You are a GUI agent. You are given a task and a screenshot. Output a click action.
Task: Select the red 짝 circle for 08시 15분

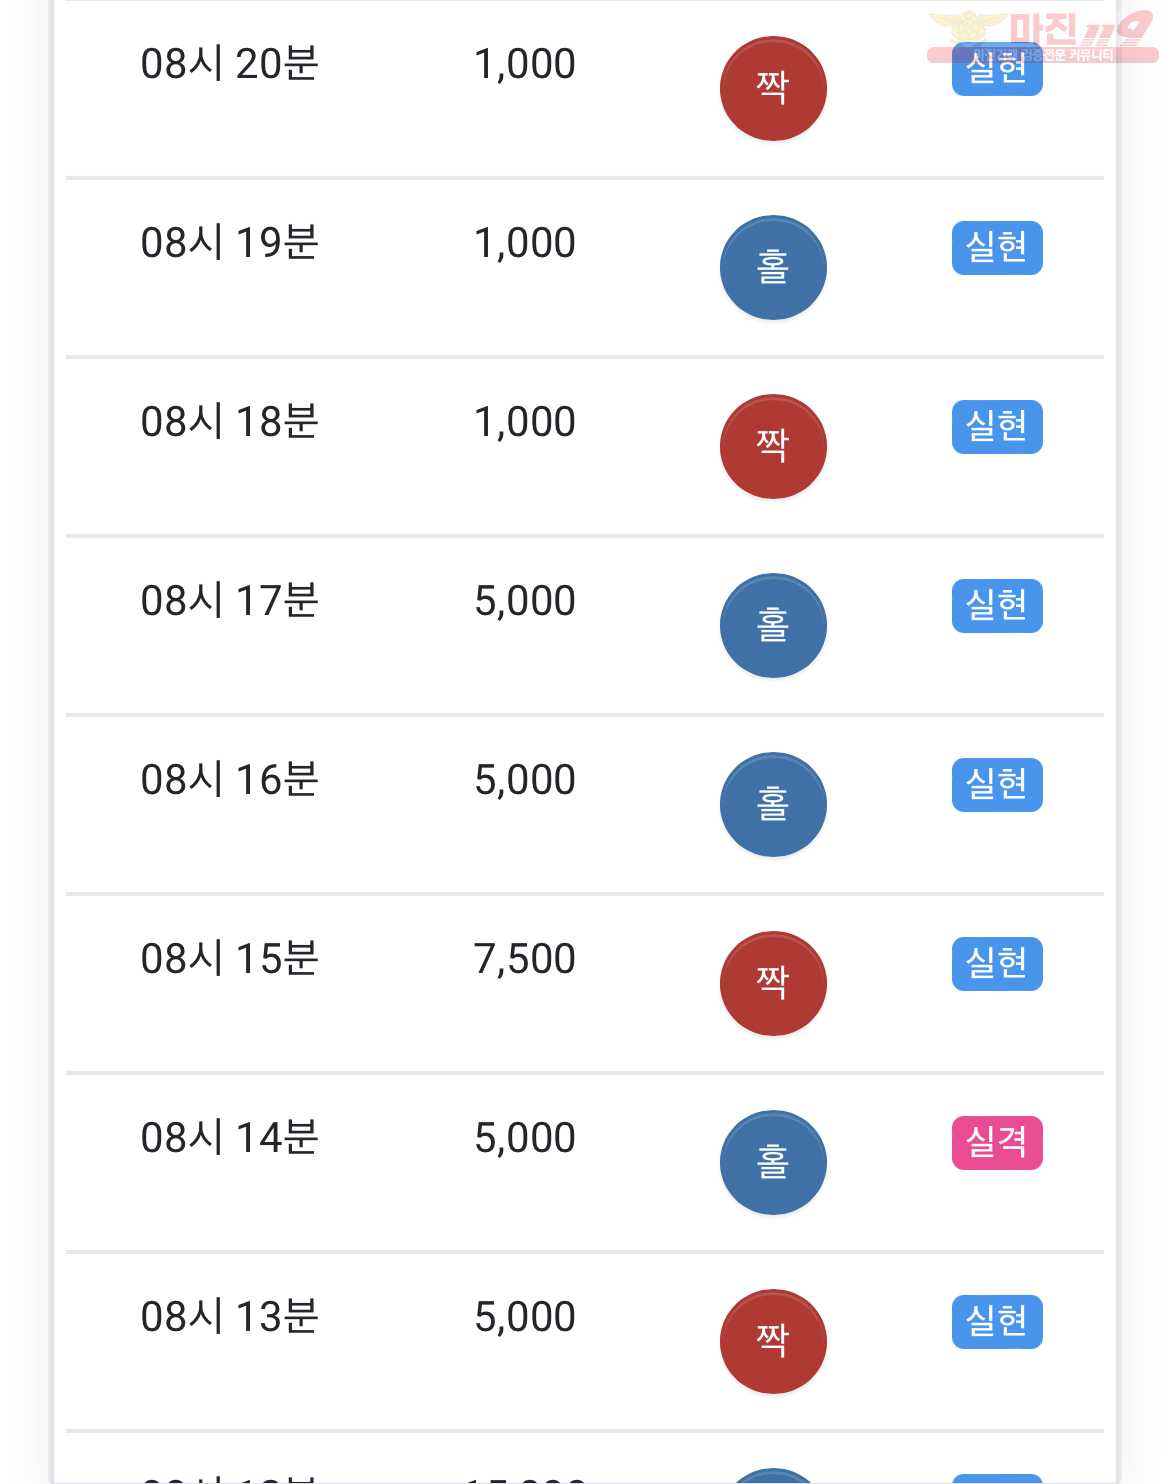773,984
